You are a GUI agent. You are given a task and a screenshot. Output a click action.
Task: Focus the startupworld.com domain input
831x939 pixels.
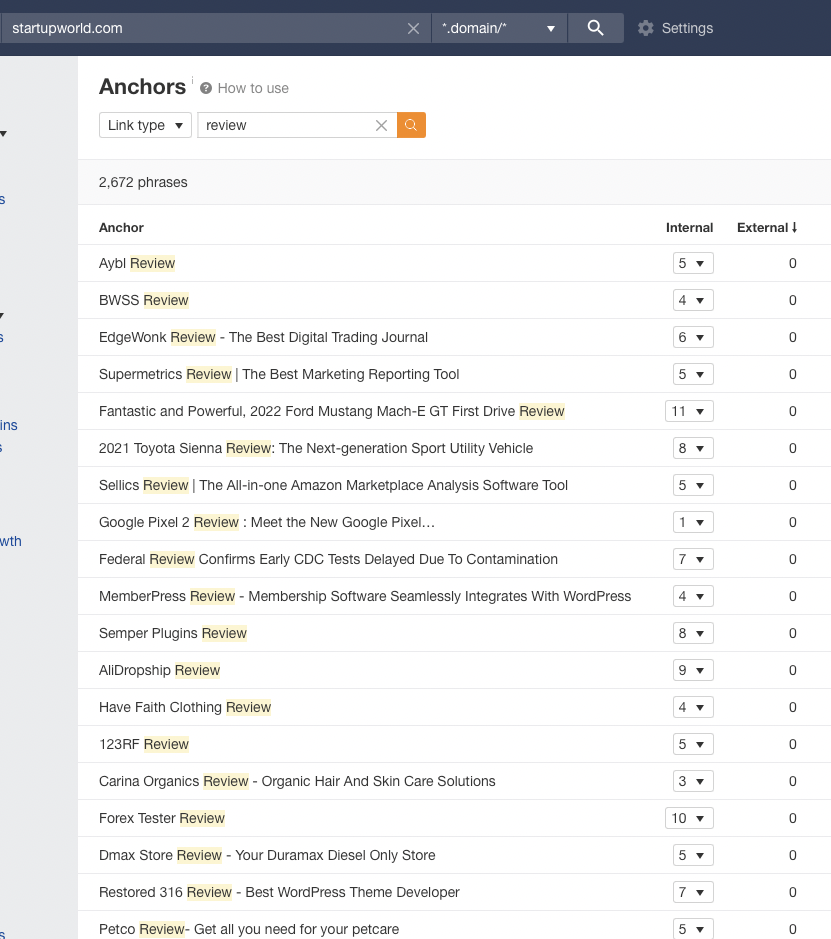[x=204, y=28]
